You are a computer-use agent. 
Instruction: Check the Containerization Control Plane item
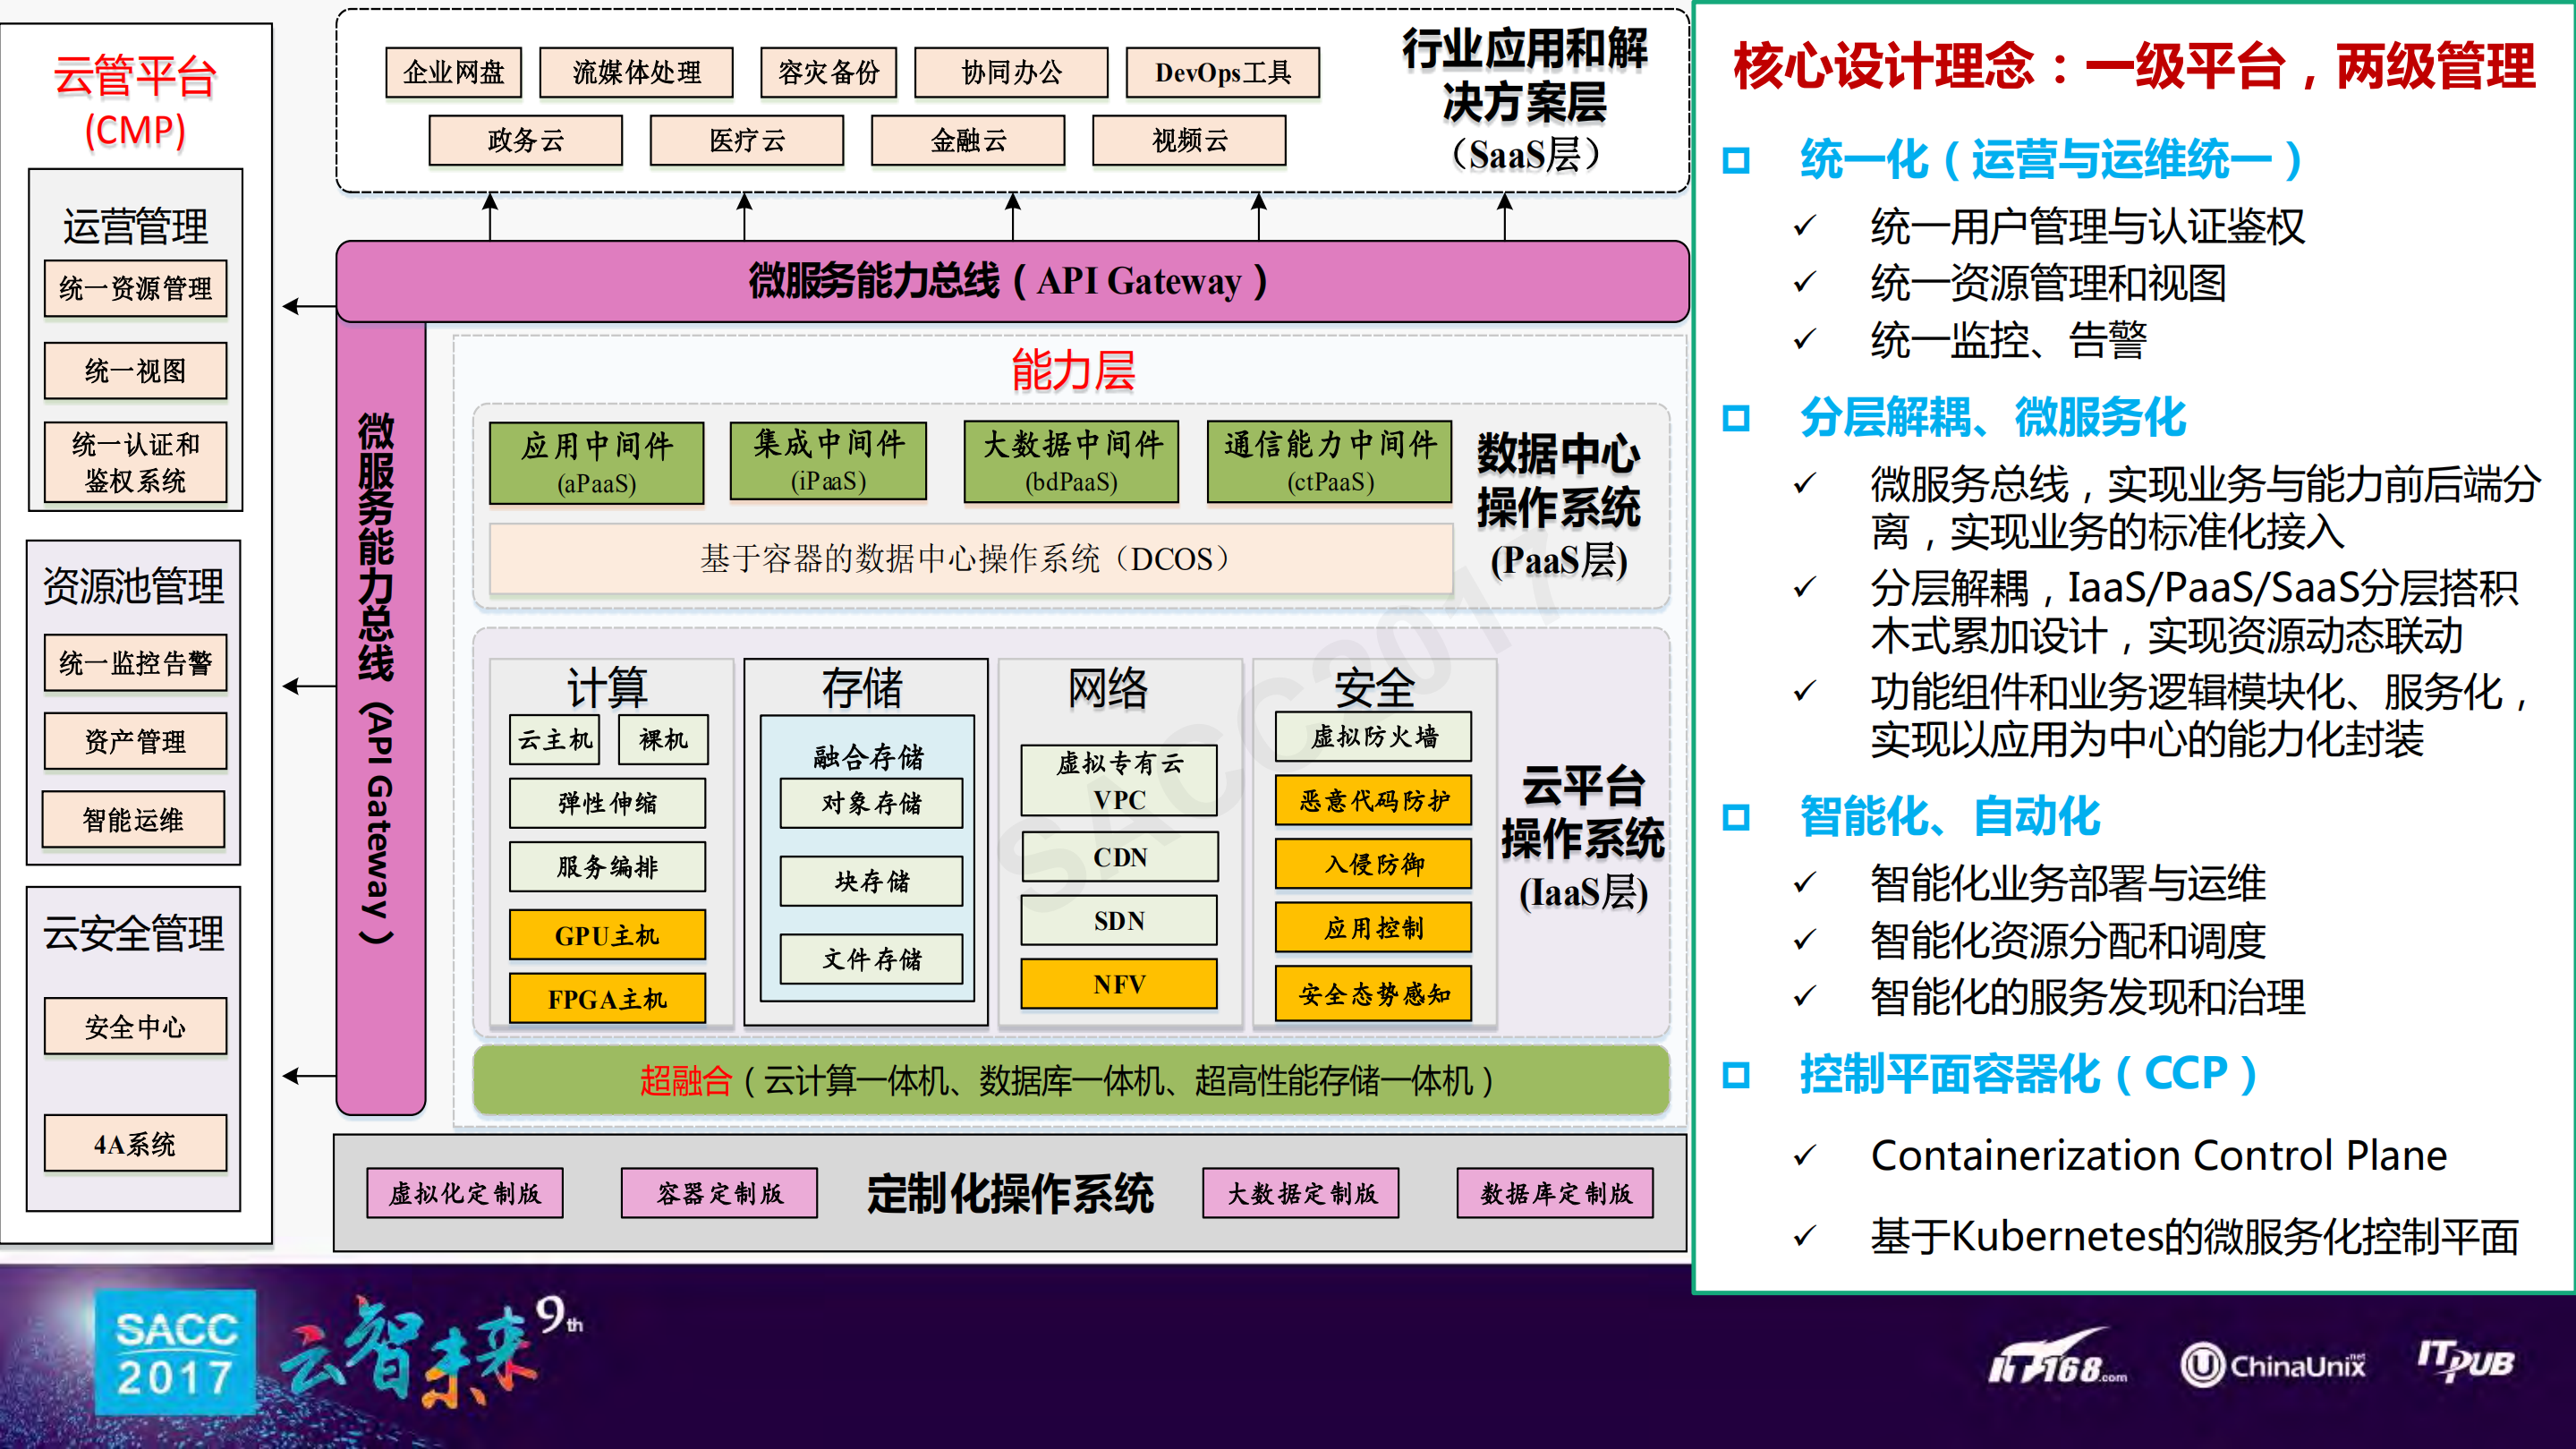pos(2160,1155)
